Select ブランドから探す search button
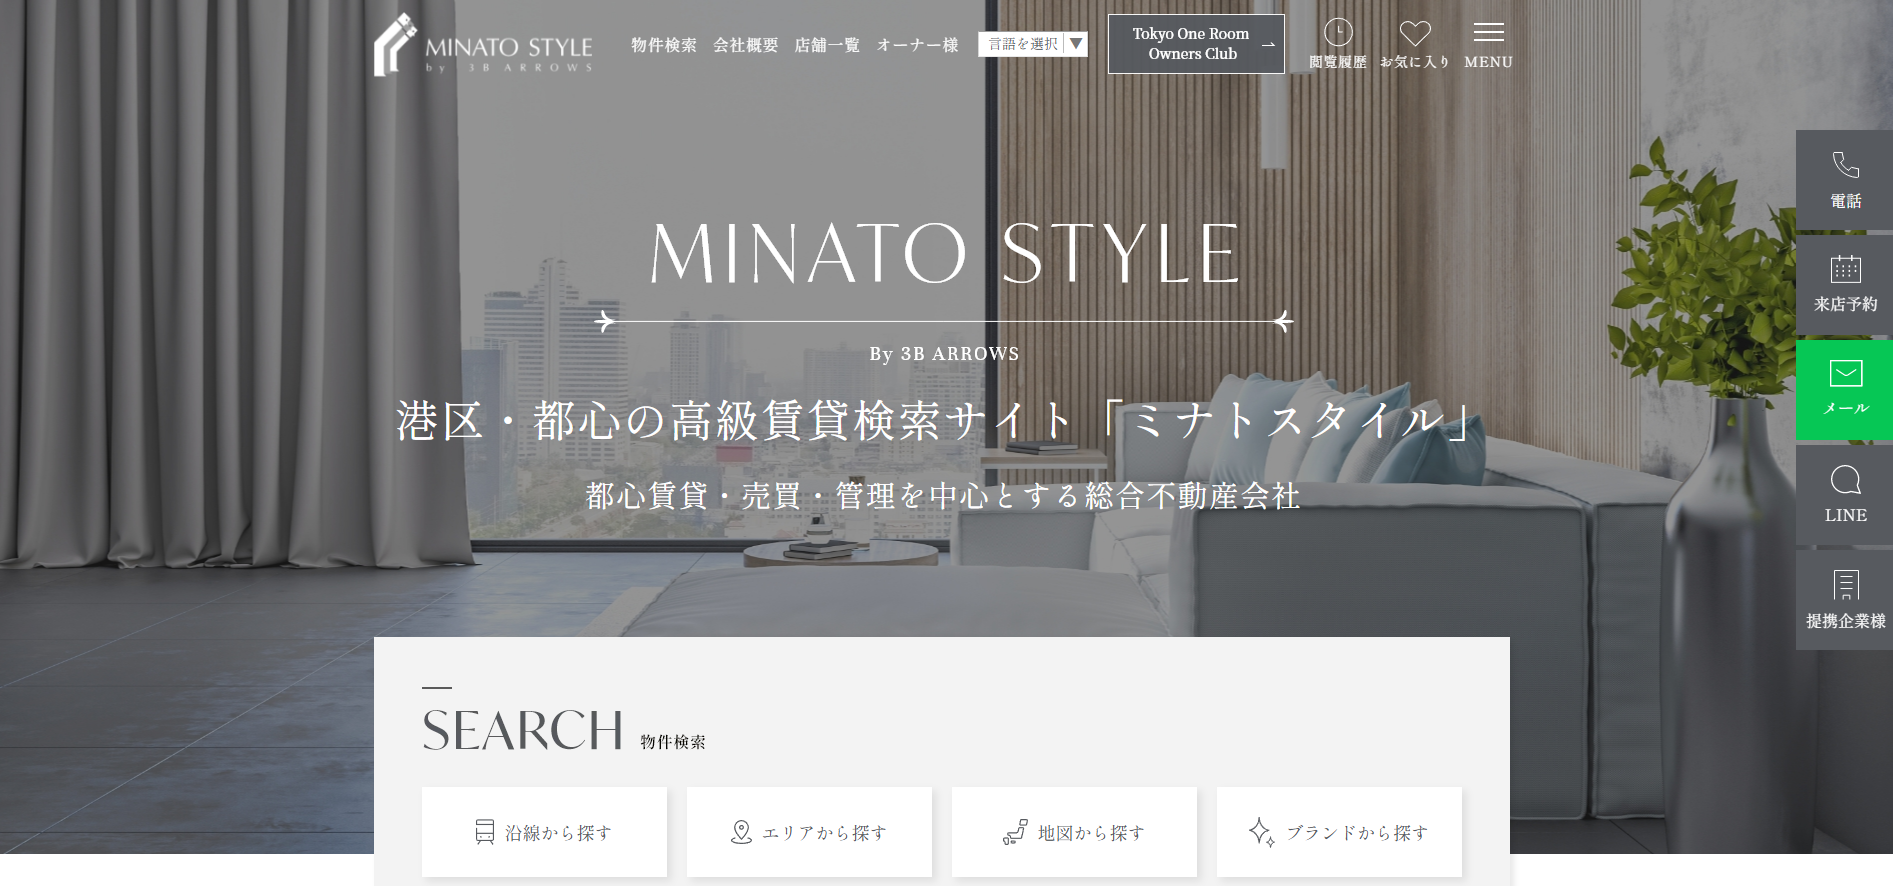This screenshot has width=1893, height=886. pyautogui.click(x=1339, y=832)
